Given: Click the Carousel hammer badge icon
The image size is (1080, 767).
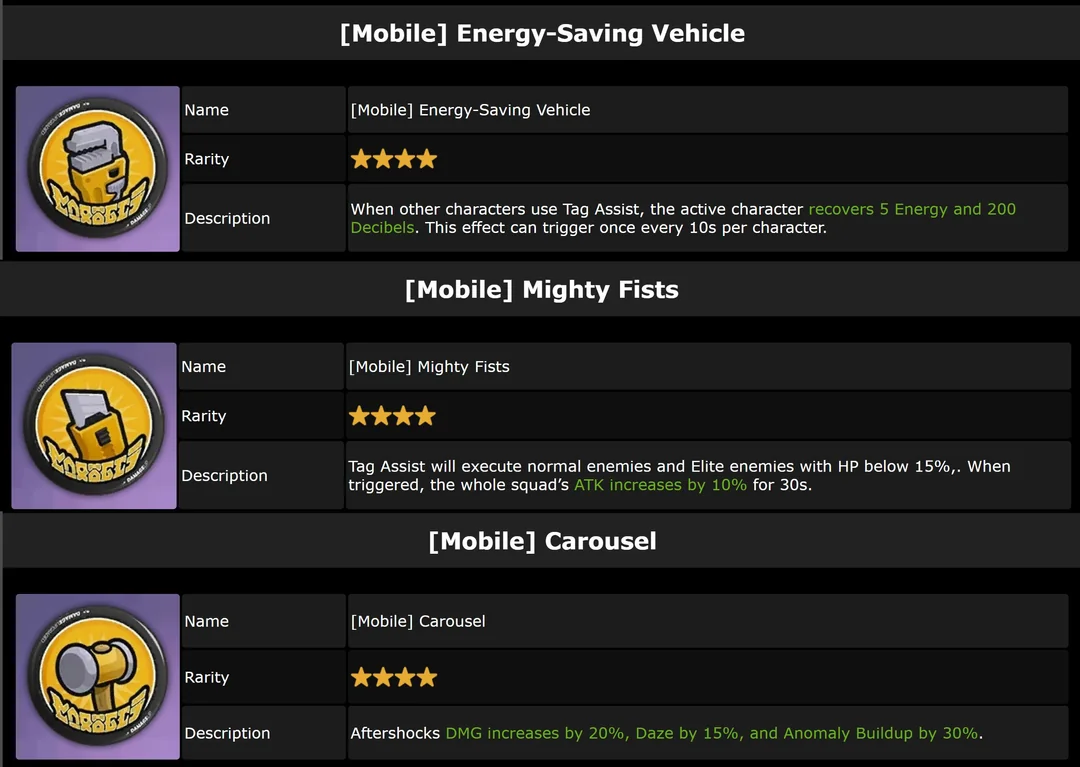Looking at the screenshot, I should pyautogui.click(x=98, y=677).
